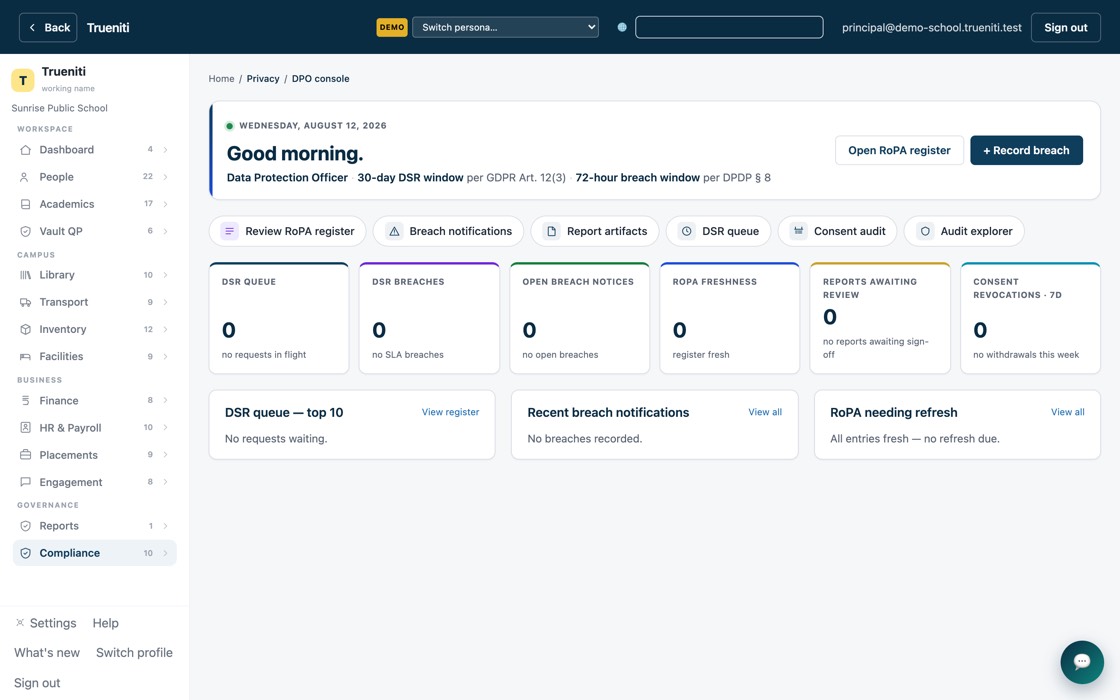Open the Switch persona dropdown
This screenshot has height=700, width=1120.
pyautogui.click(x=505, y=27)
